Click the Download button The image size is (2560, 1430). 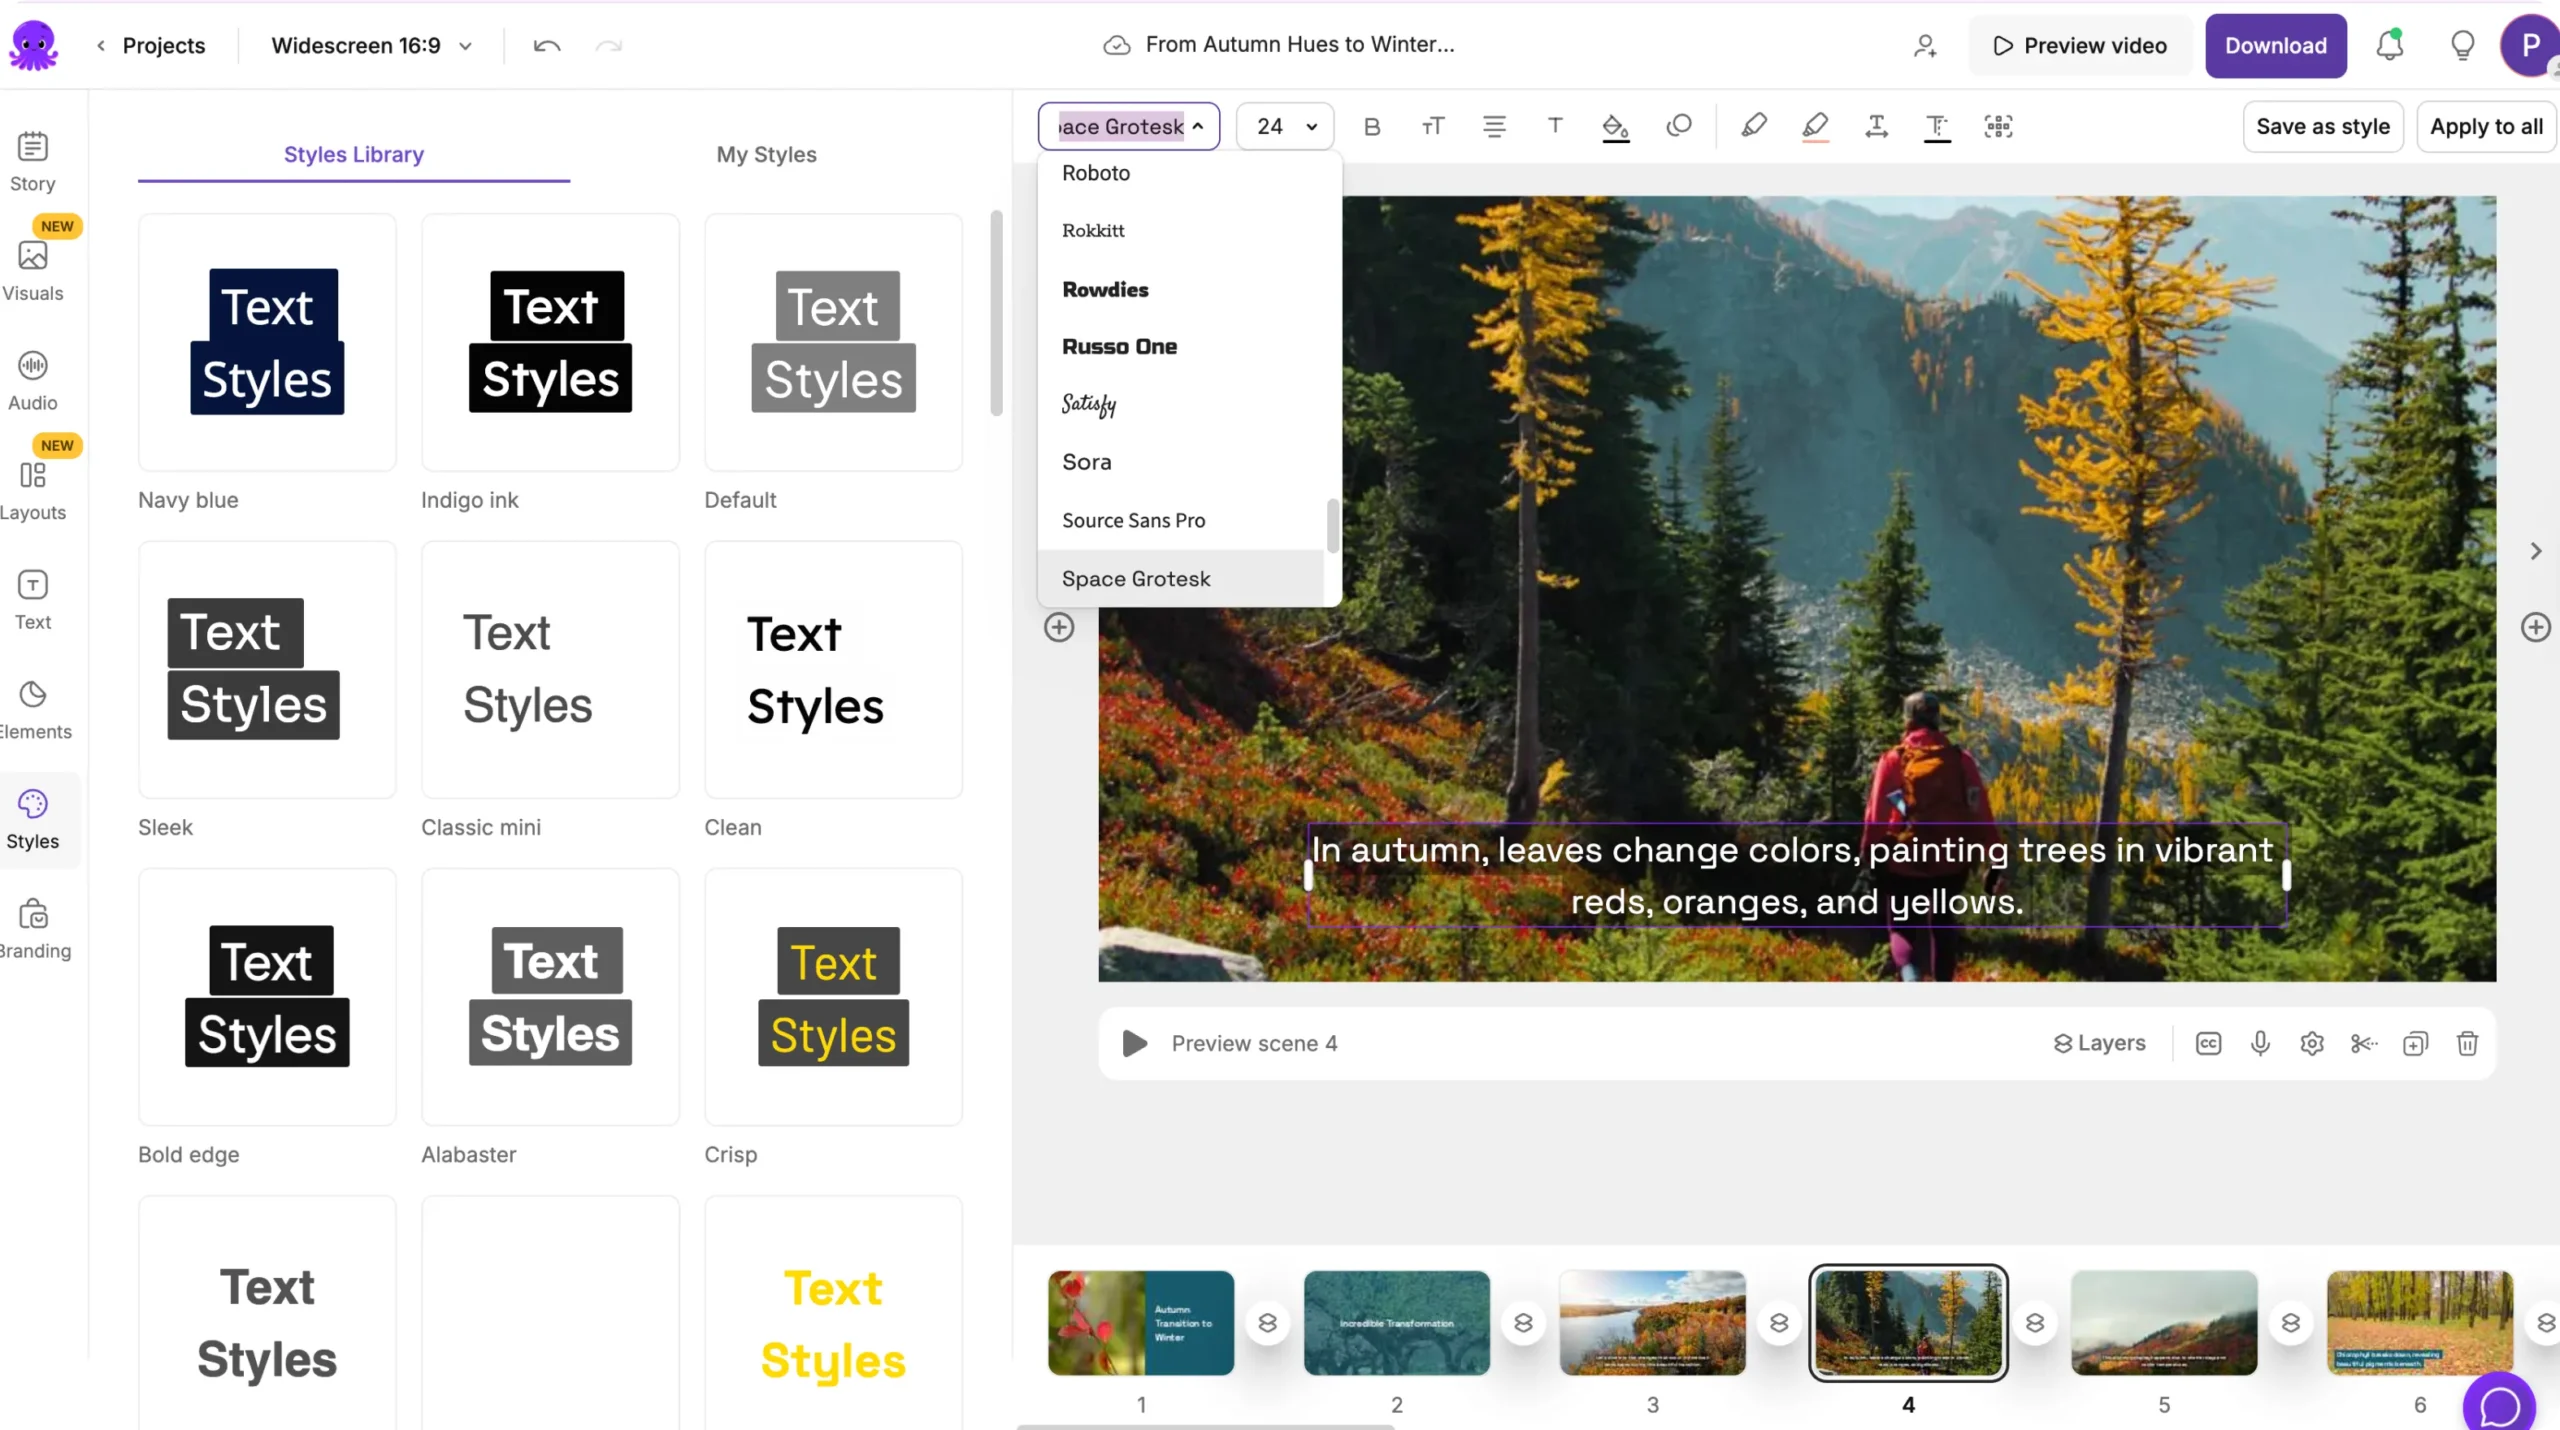tap(2275, 46)
